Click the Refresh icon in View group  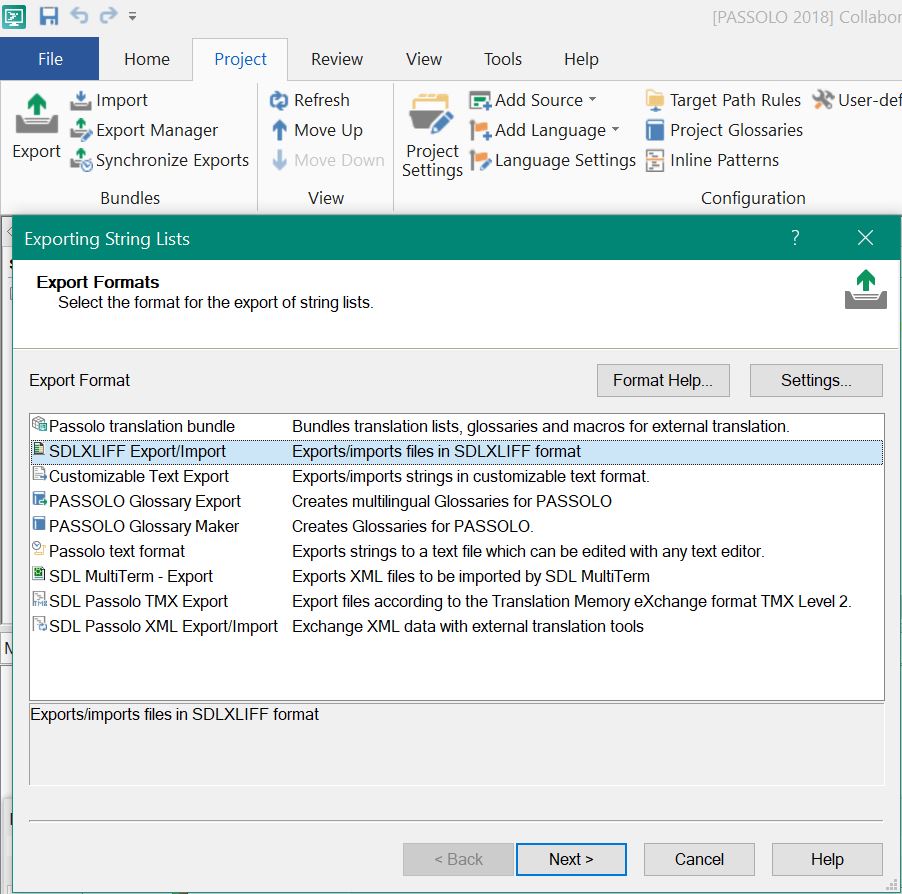point(278,100)
